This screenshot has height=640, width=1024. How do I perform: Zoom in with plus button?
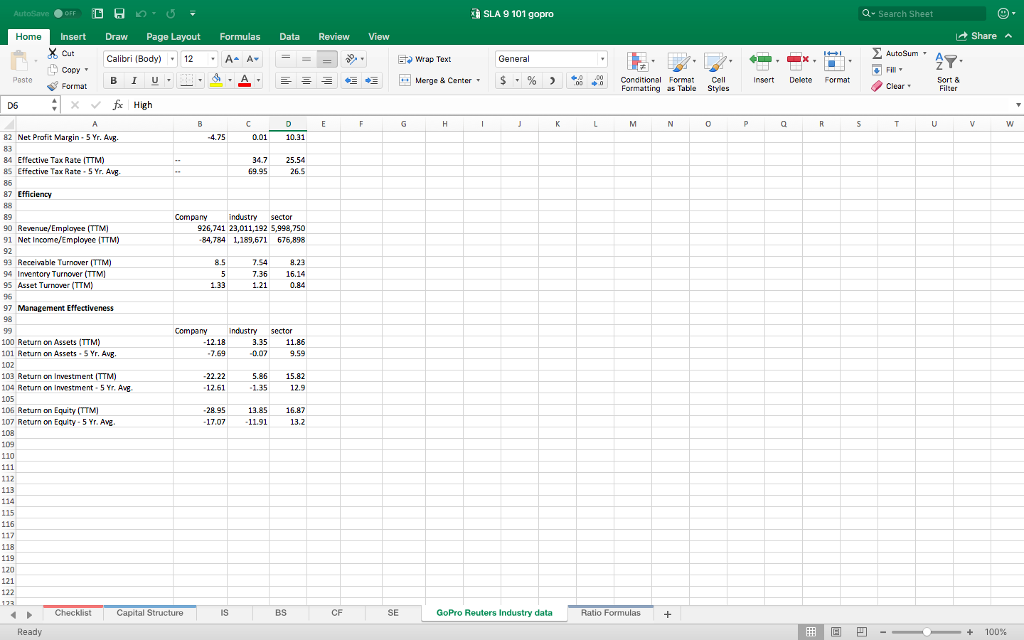[970, 632]
